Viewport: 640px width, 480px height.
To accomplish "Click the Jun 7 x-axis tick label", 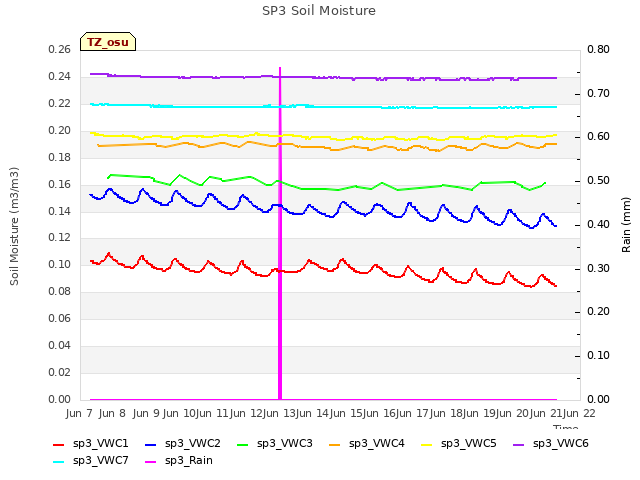I will tap(79, 413).
